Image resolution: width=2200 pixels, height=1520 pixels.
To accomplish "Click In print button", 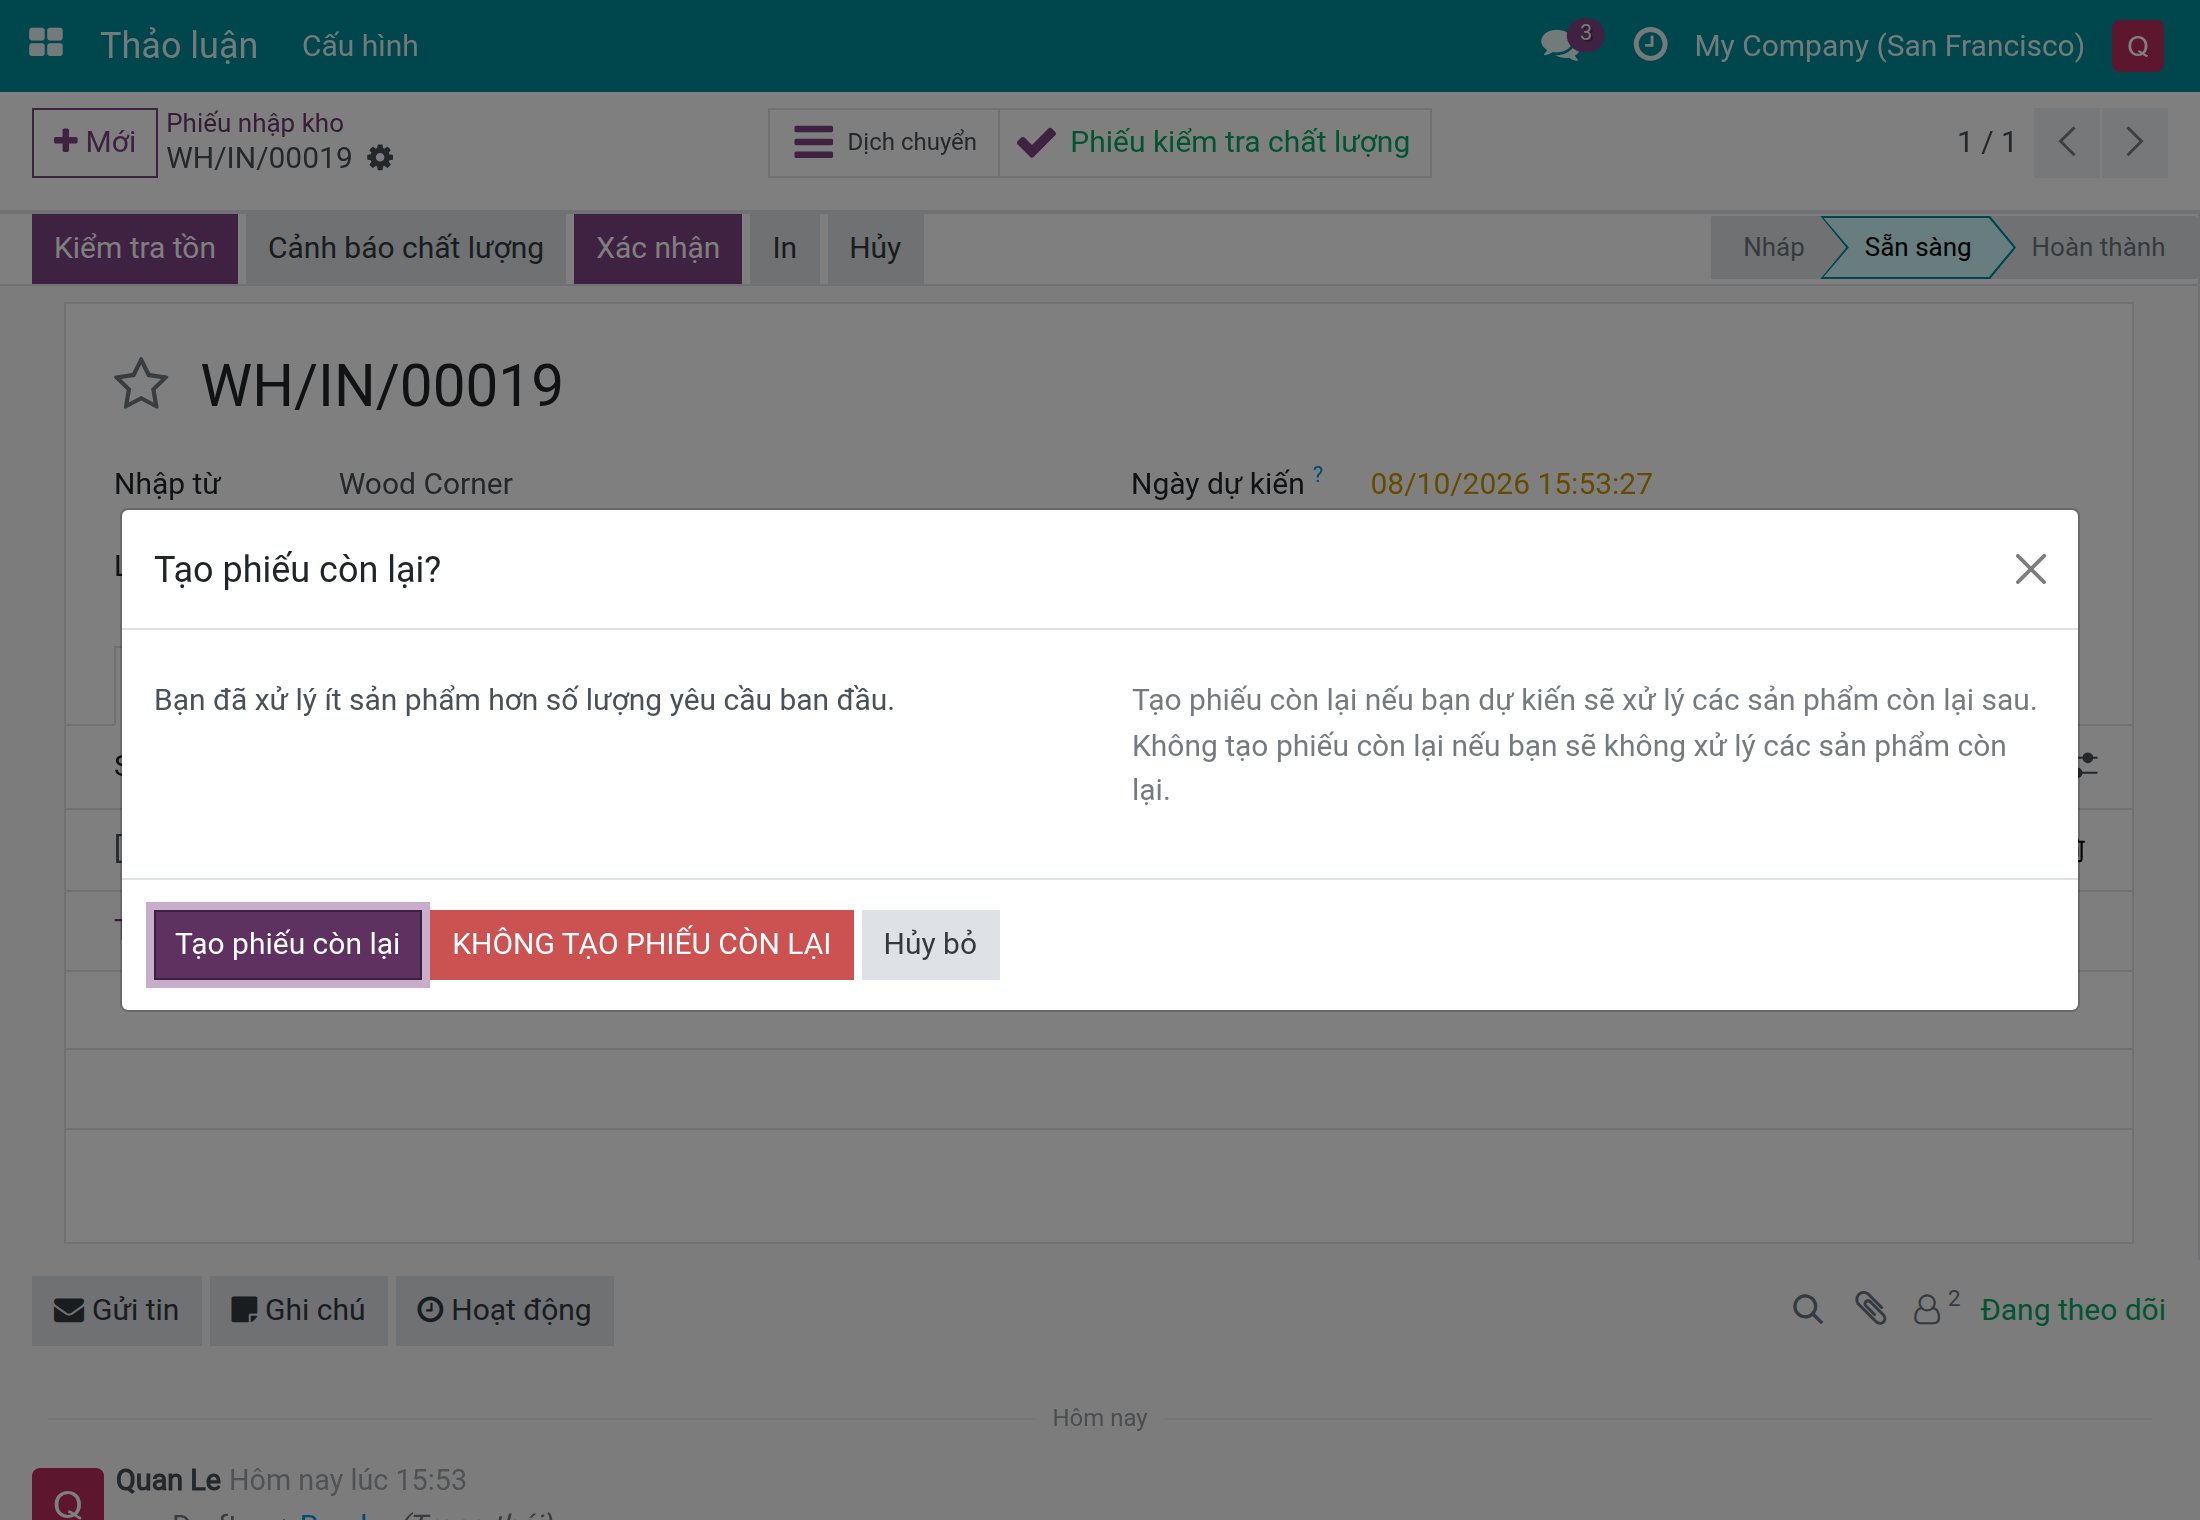I will click(x=785, y=248).
